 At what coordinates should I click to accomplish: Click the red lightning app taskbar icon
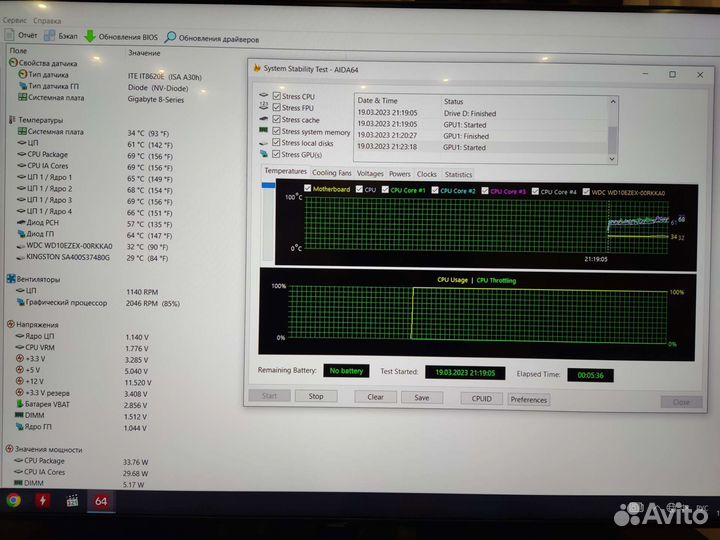pos(43,500)
